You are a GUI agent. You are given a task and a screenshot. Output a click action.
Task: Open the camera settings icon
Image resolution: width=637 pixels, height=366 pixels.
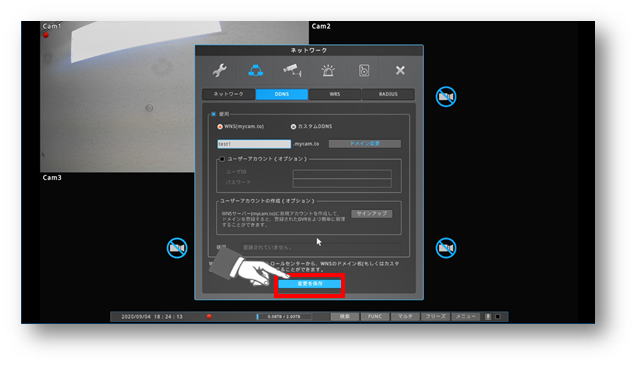(x=292, y=71)
